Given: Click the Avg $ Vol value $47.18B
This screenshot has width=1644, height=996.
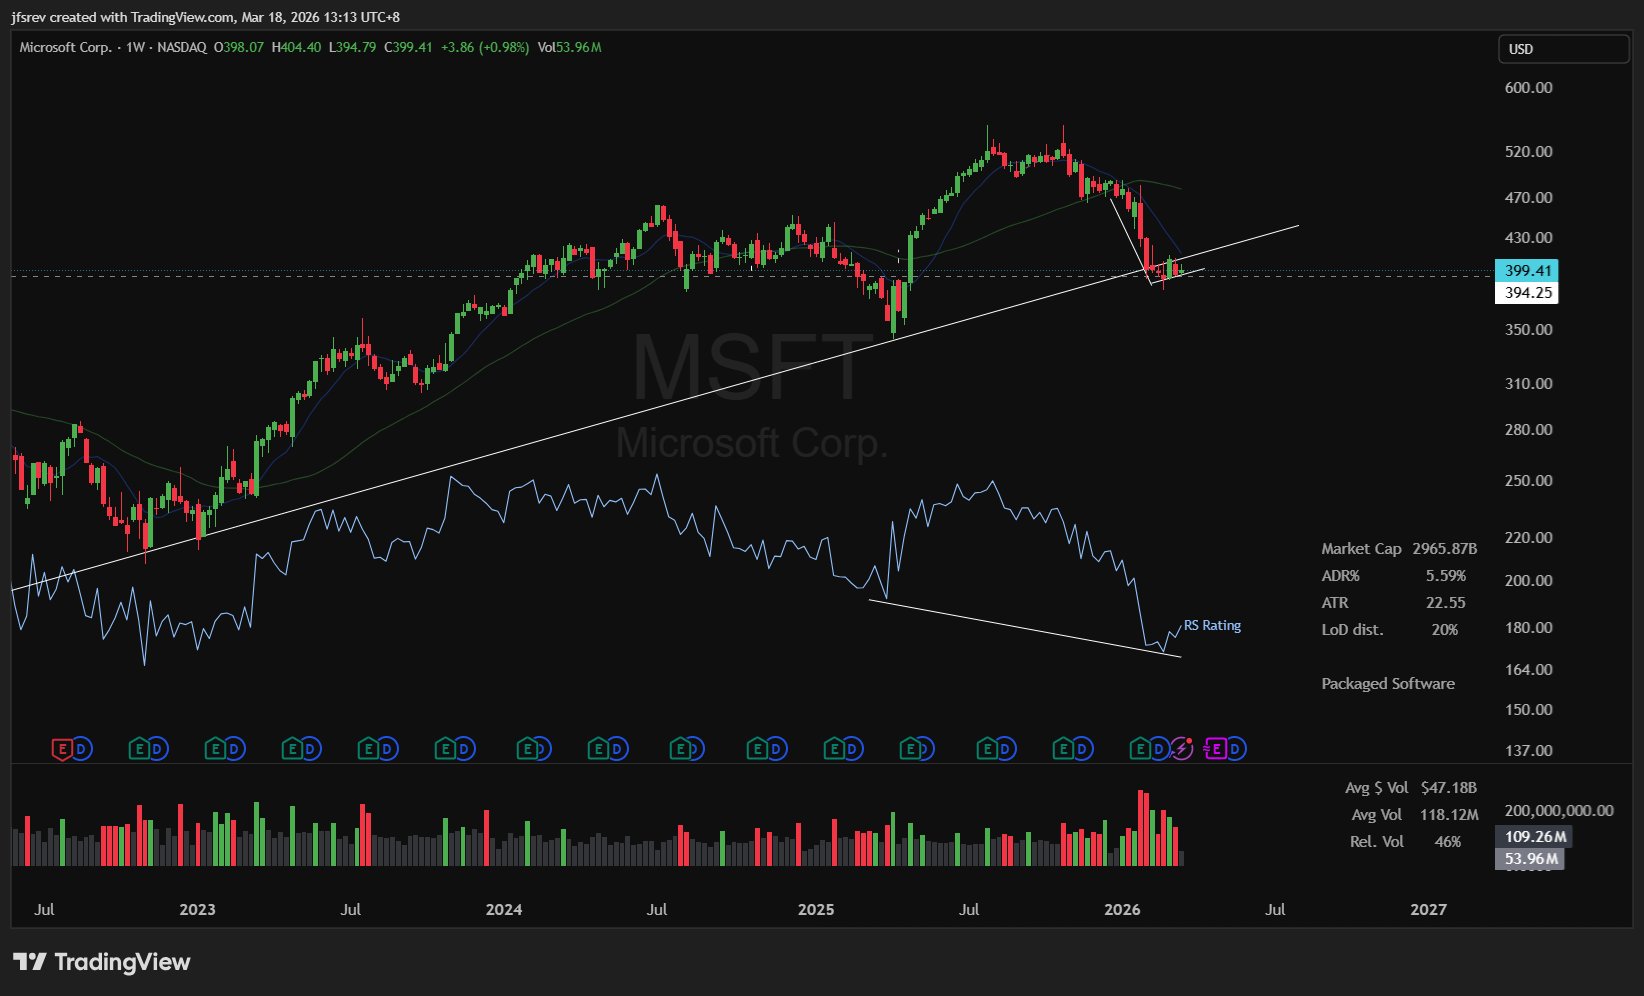Looking at the screenshot, I should pos(1449,787).
